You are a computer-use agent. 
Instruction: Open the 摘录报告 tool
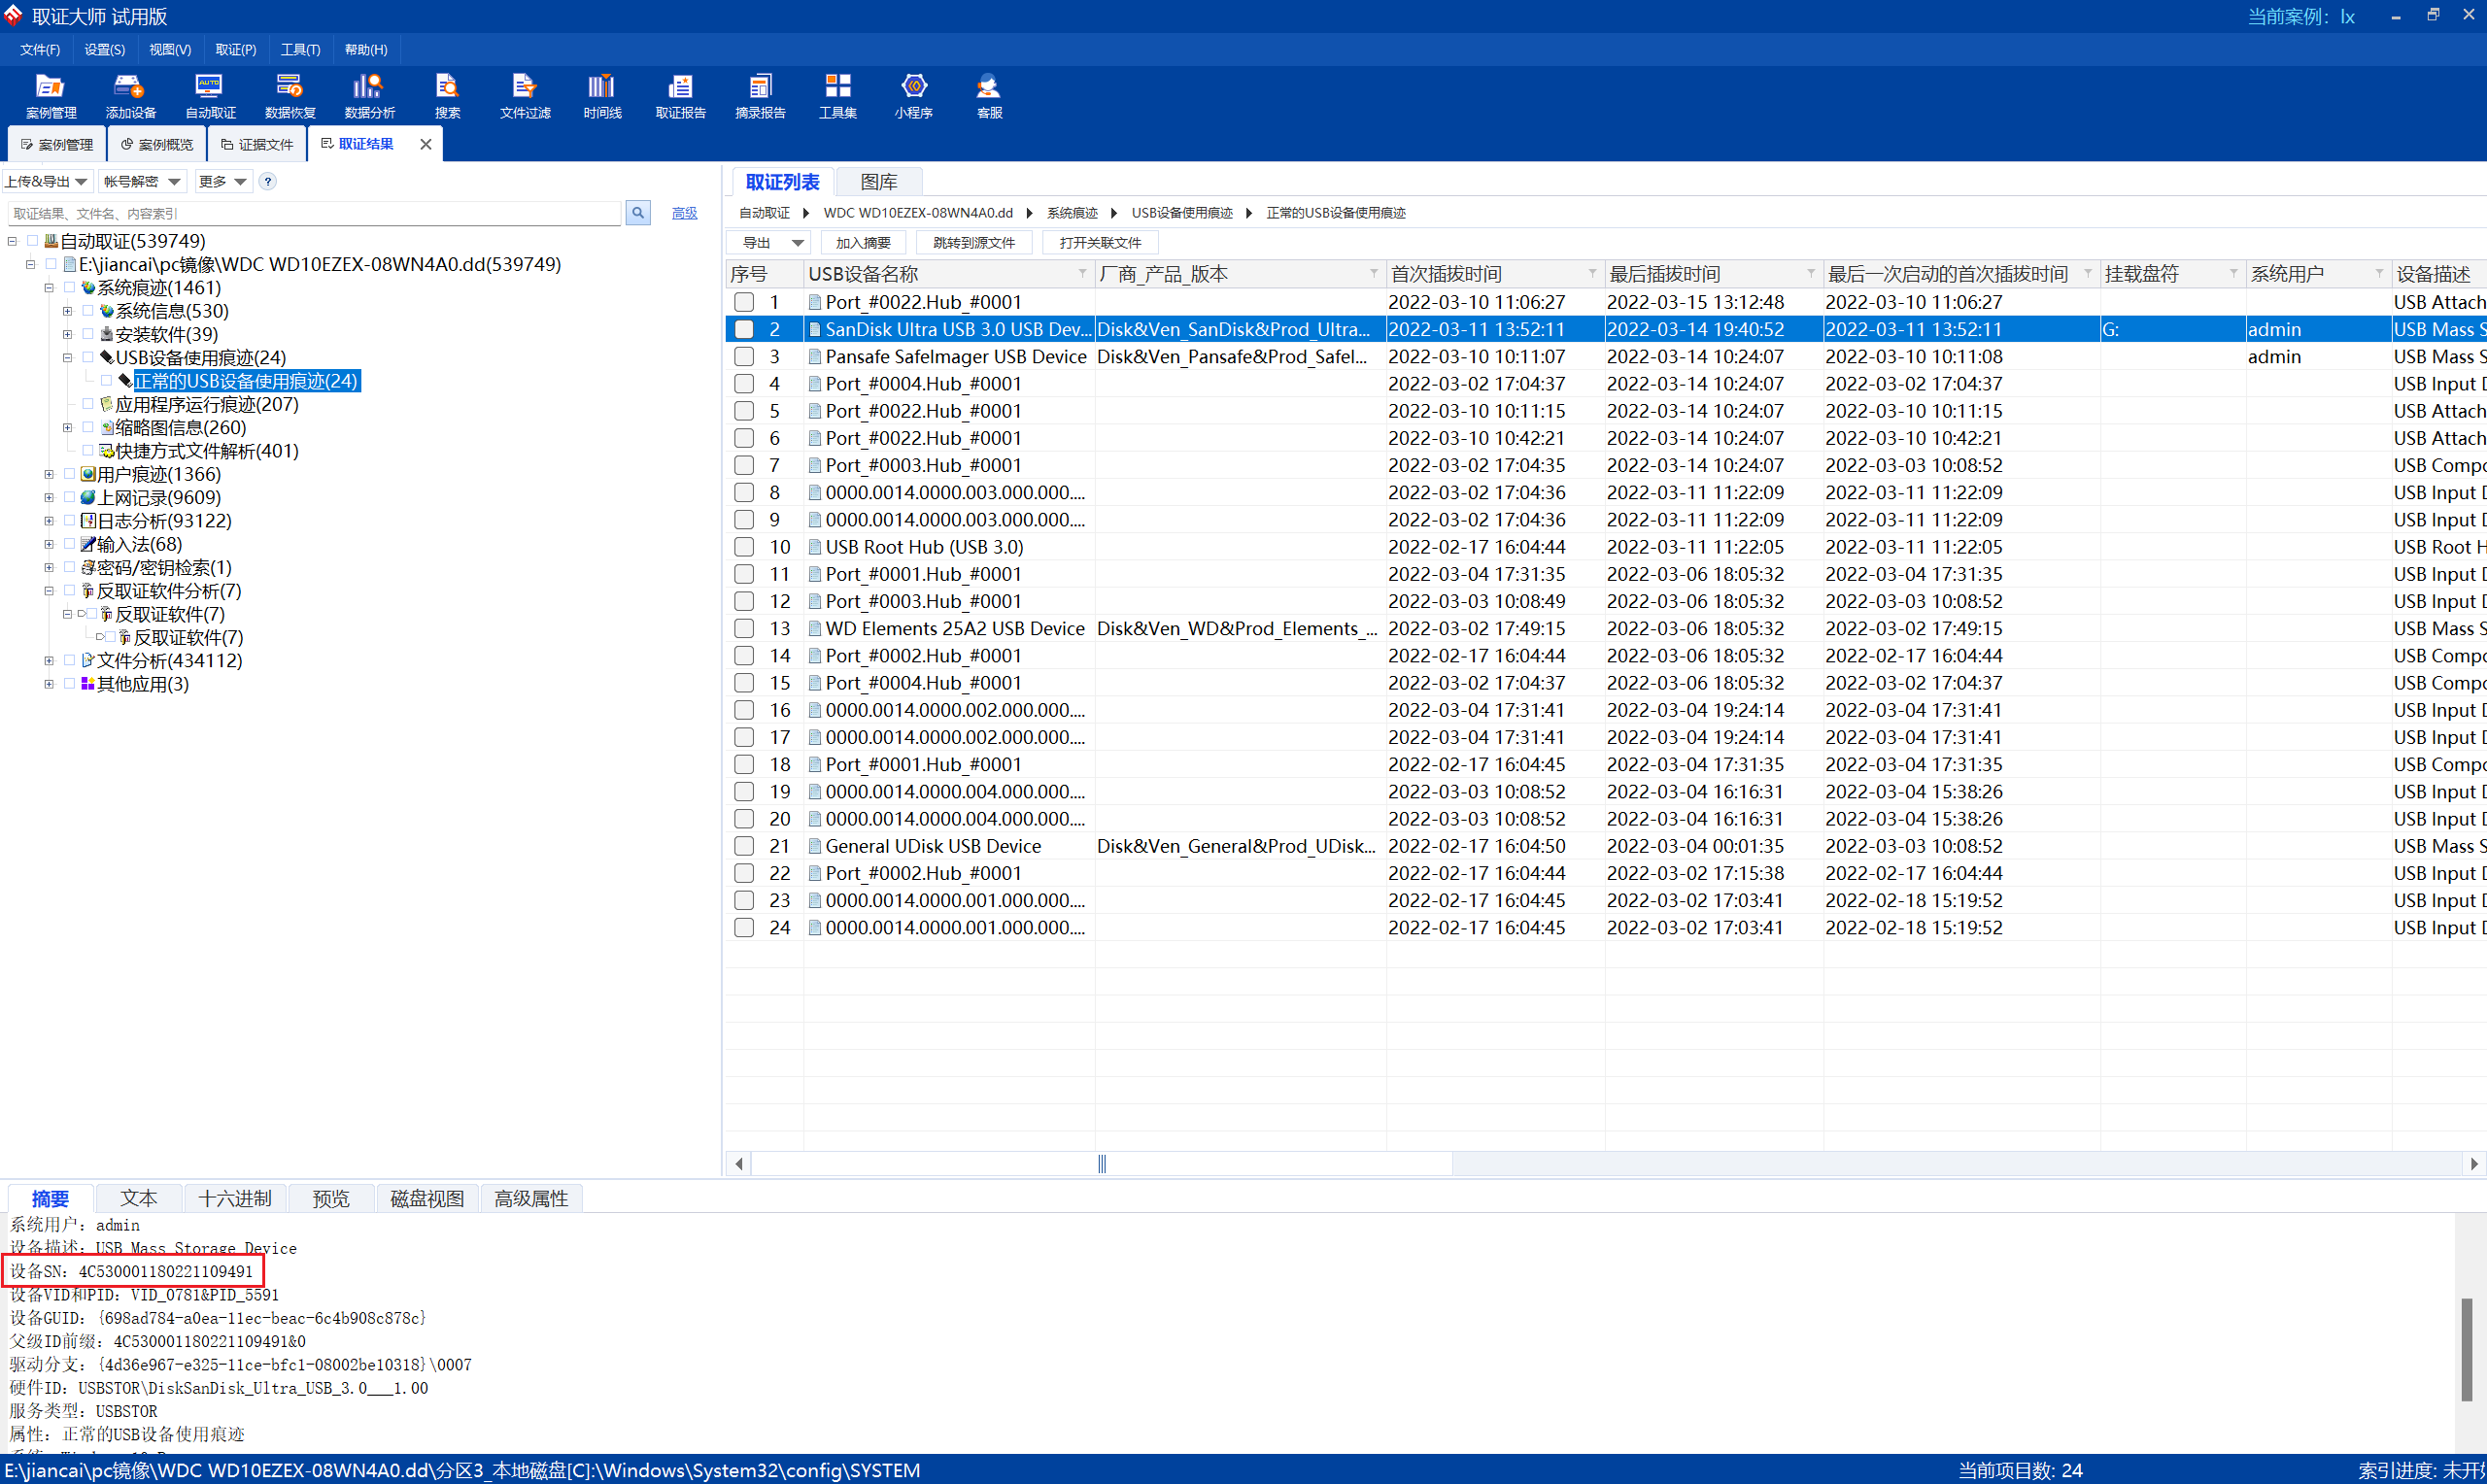click(760, 97)
